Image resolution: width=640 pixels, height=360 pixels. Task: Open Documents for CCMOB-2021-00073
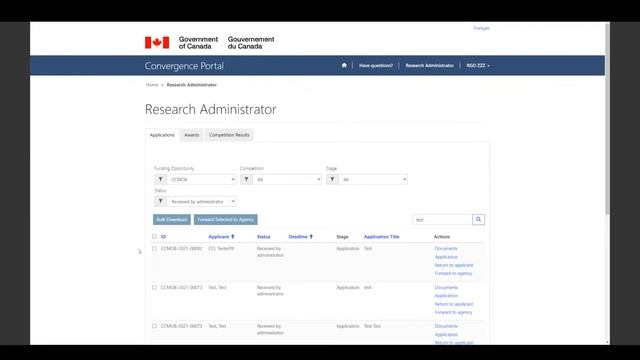[446, 288]
